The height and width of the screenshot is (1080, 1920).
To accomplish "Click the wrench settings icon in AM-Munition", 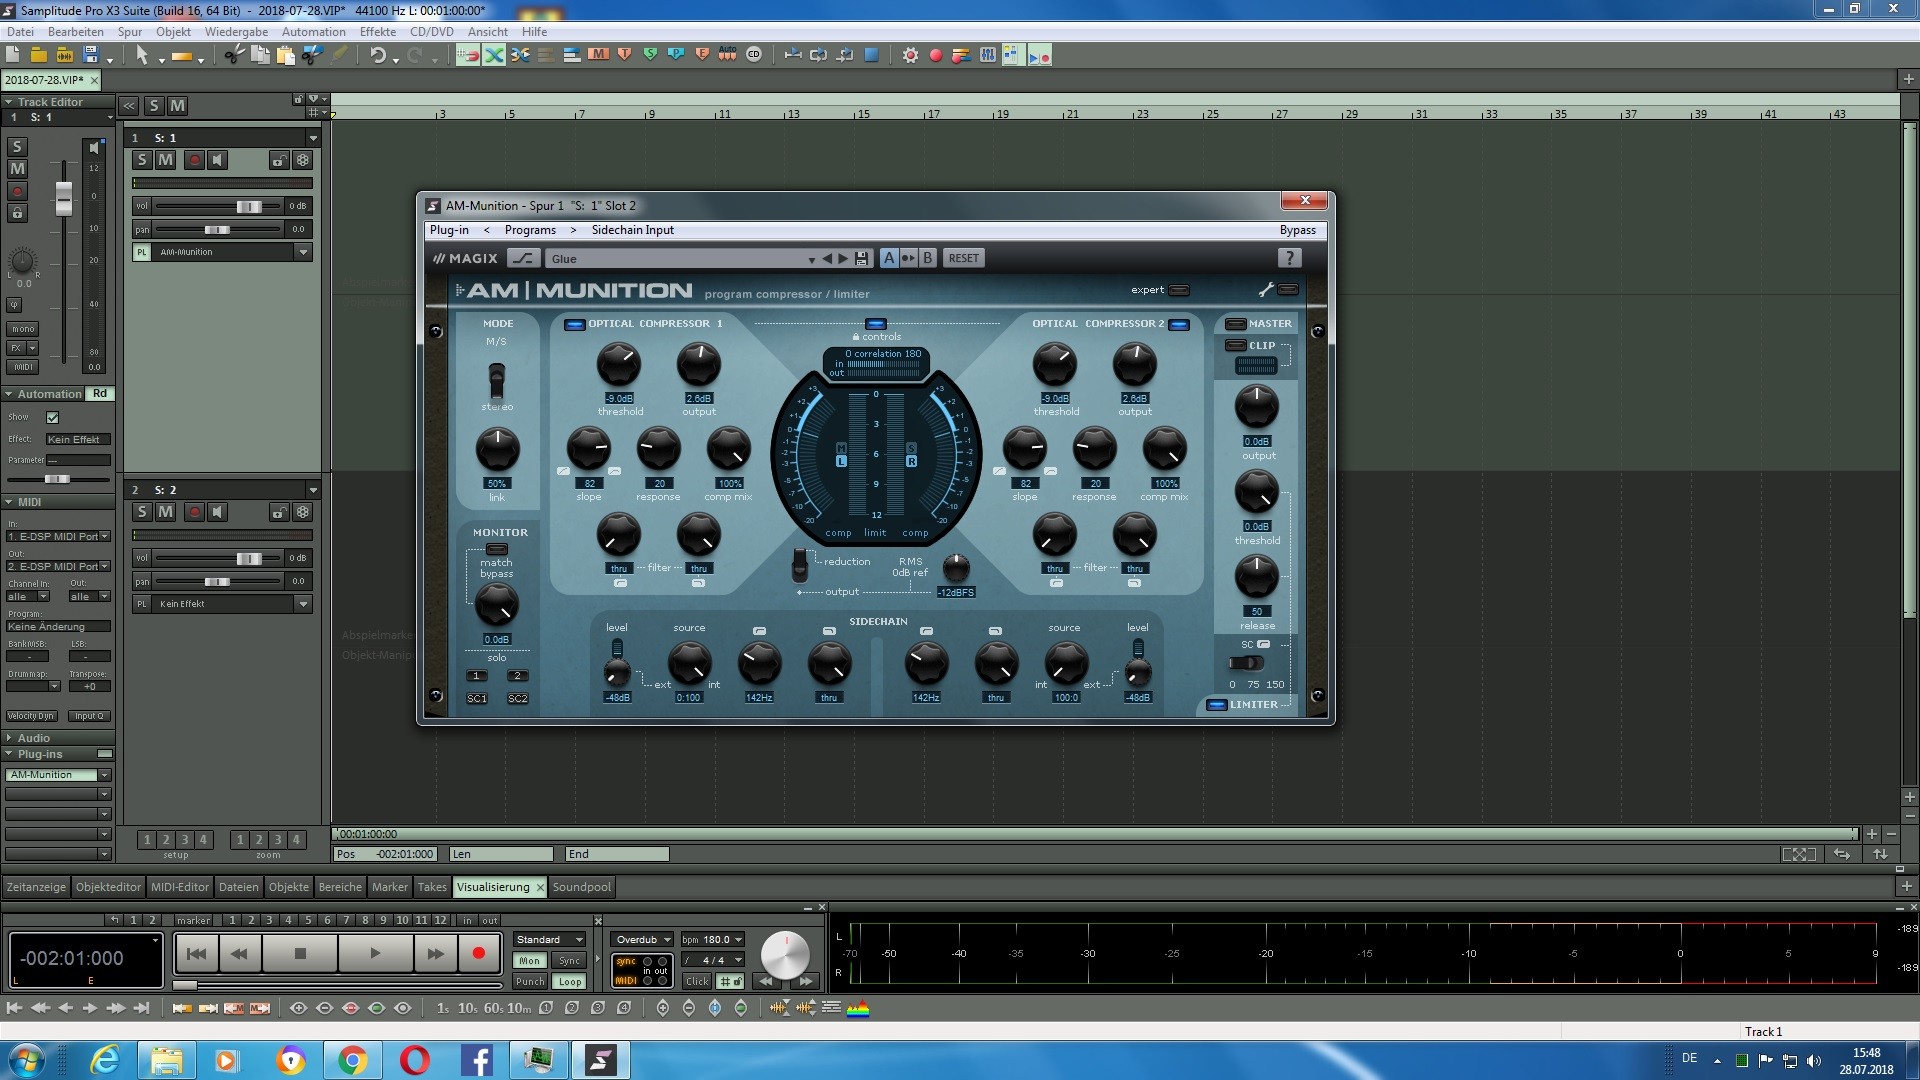I will [1265, 290].
